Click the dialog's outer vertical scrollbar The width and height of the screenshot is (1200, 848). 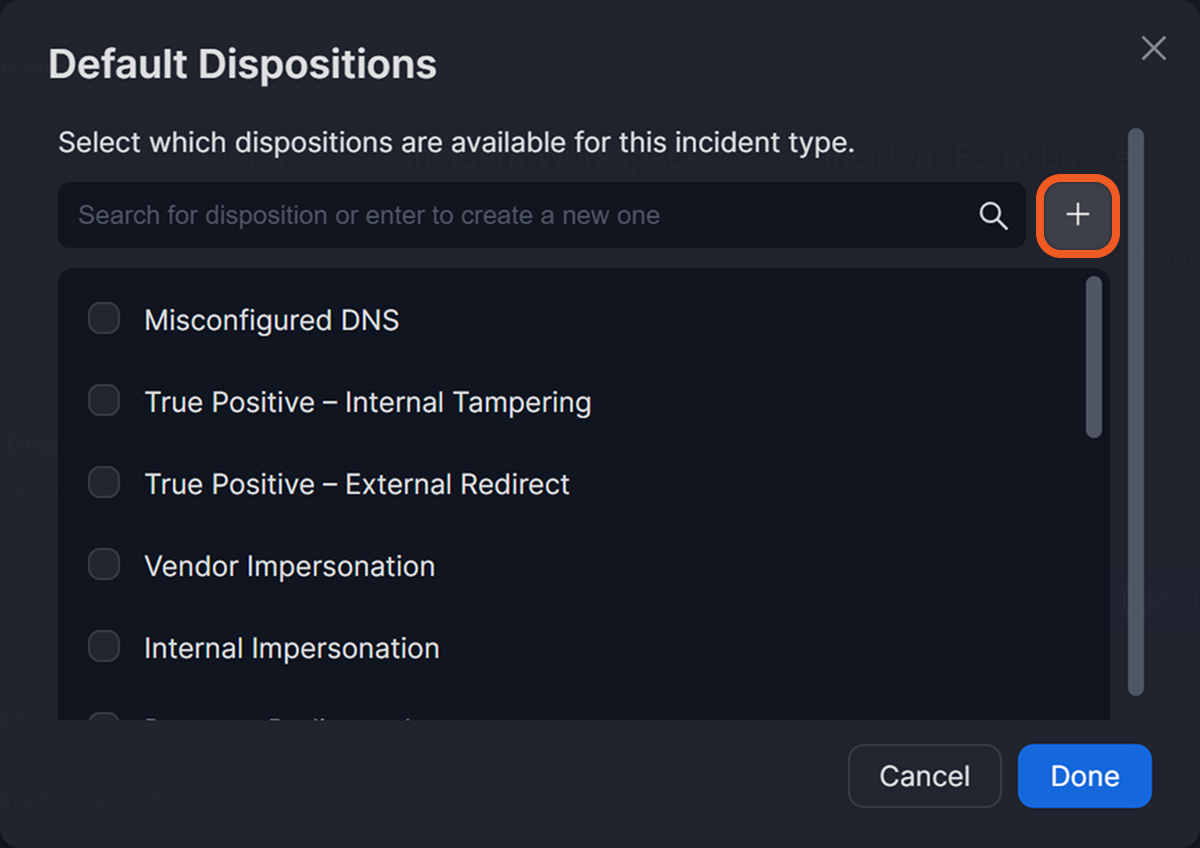(1135, 410)
